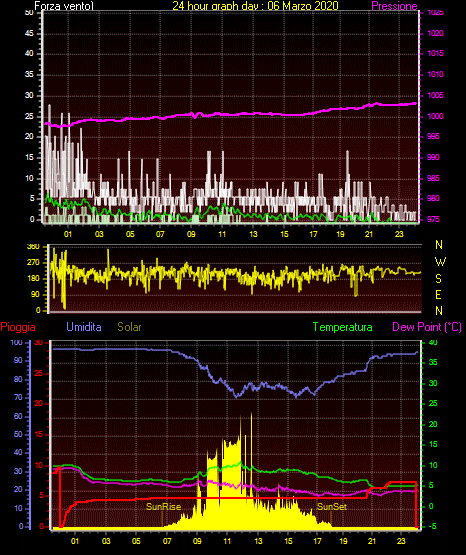Click temperature axis value -5
Image resolution: width=466 pixels, height=555 pixels.
pyautogui.click(x=432, y=527)
